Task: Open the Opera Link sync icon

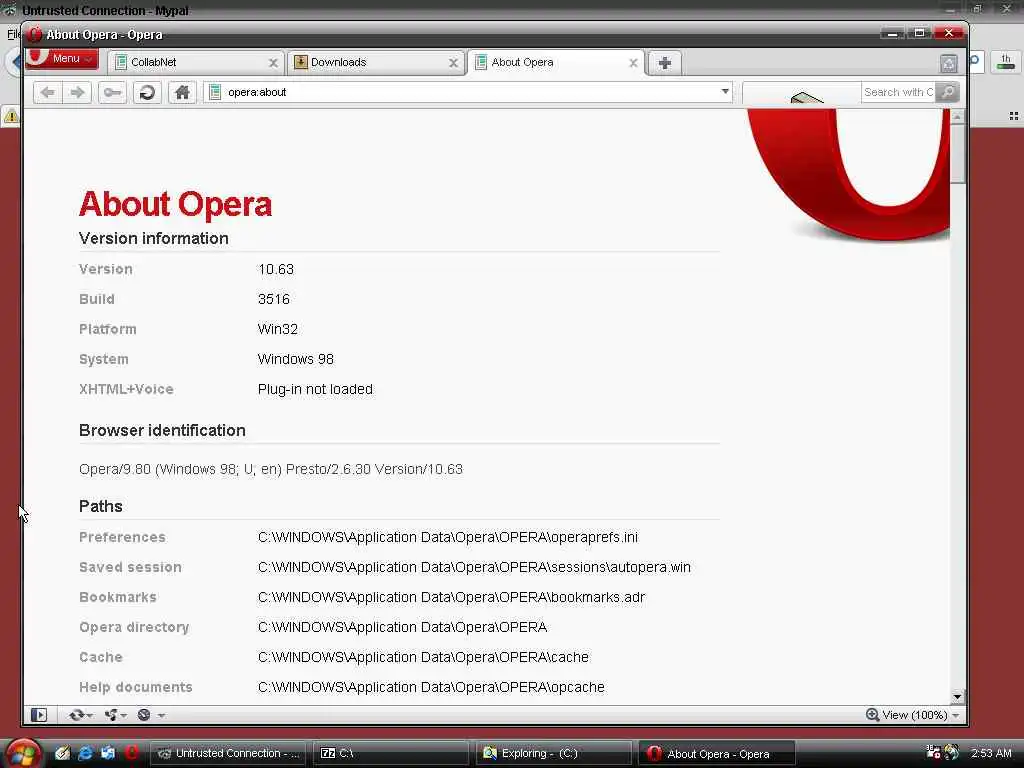Action: point(76,715)
